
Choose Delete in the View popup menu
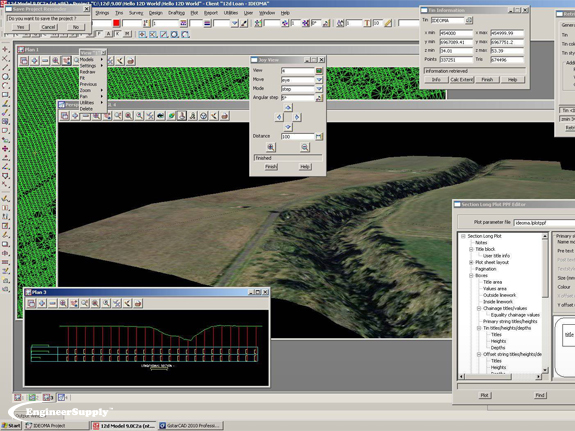click(x=86, y=109)
